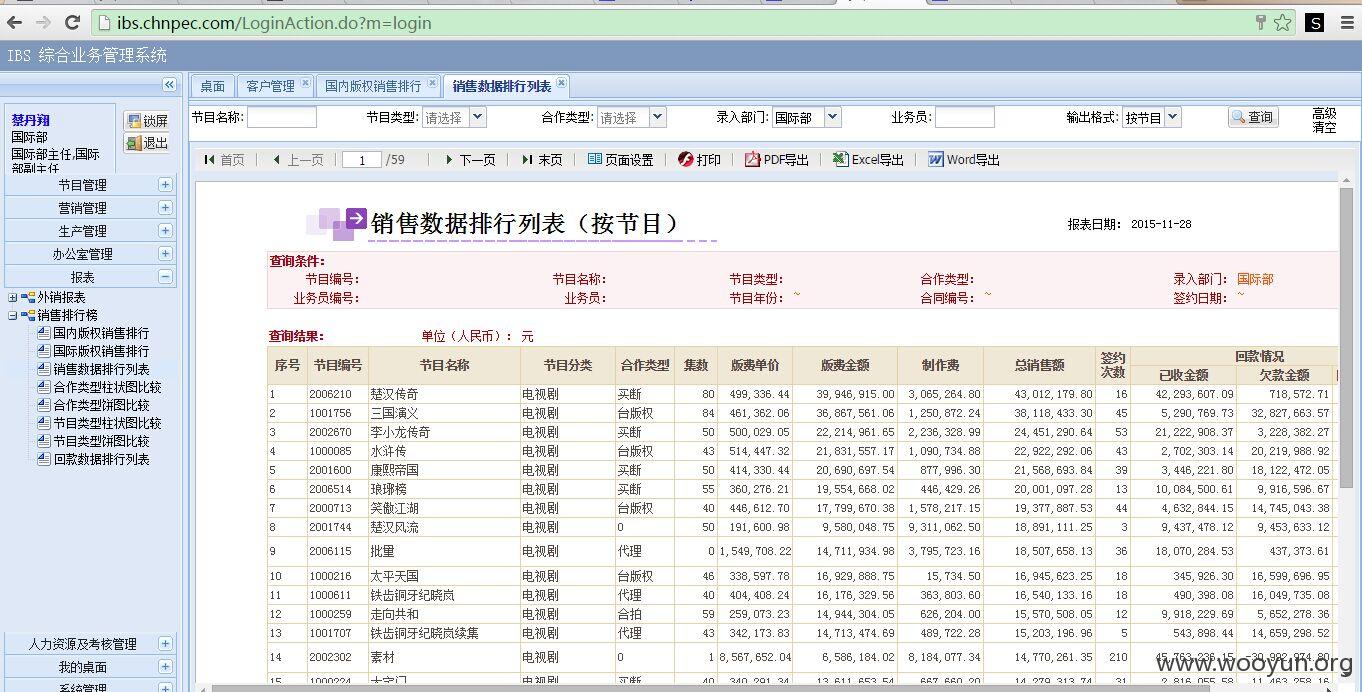
Task: Switch to the 客户管理 tab
Action: click(270, 86)
